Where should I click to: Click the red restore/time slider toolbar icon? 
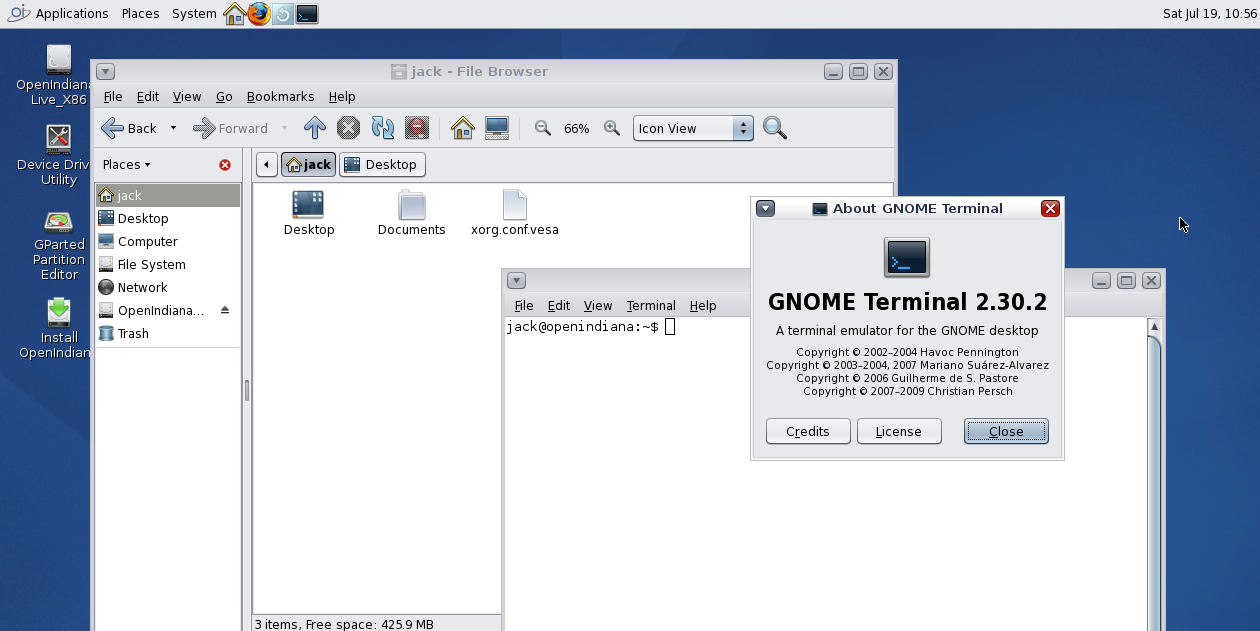(417, 128)
